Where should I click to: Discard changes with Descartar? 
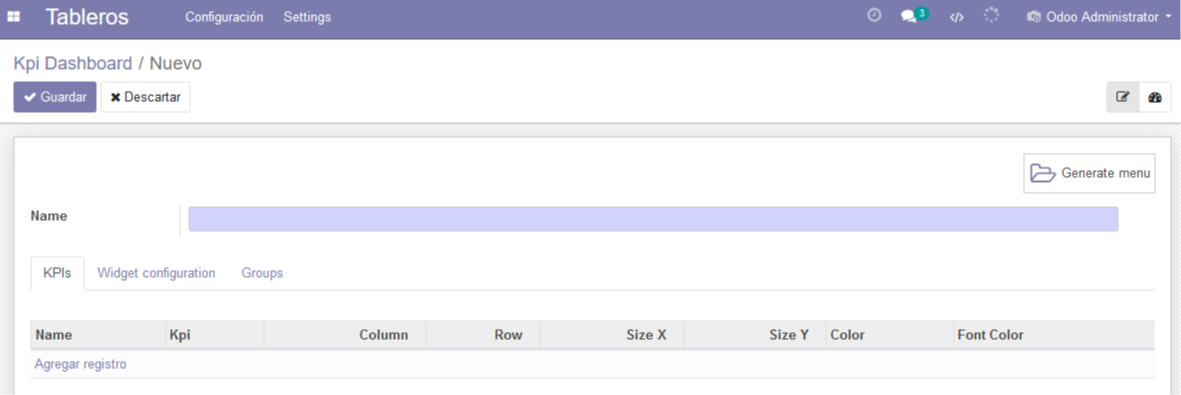[x=145, y=97]
